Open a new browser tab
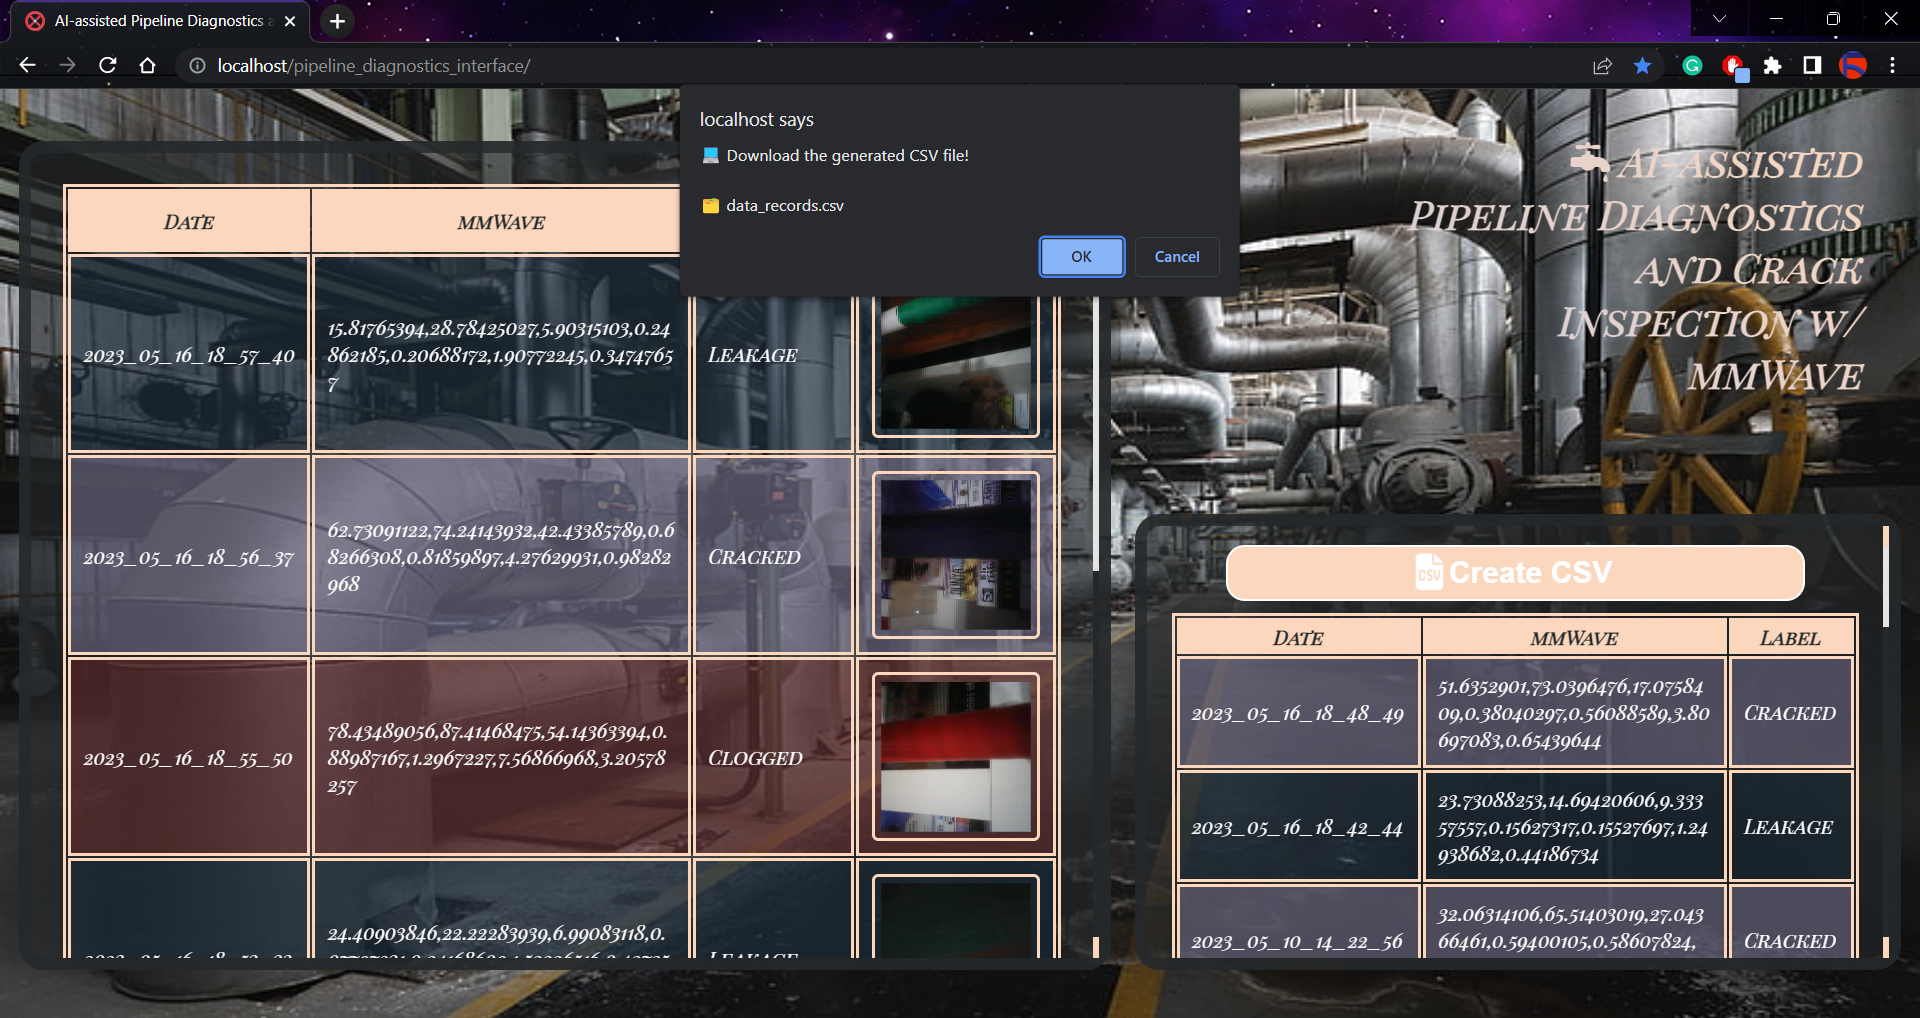Screen dimensions: 1920x1018 click(336, 20)
